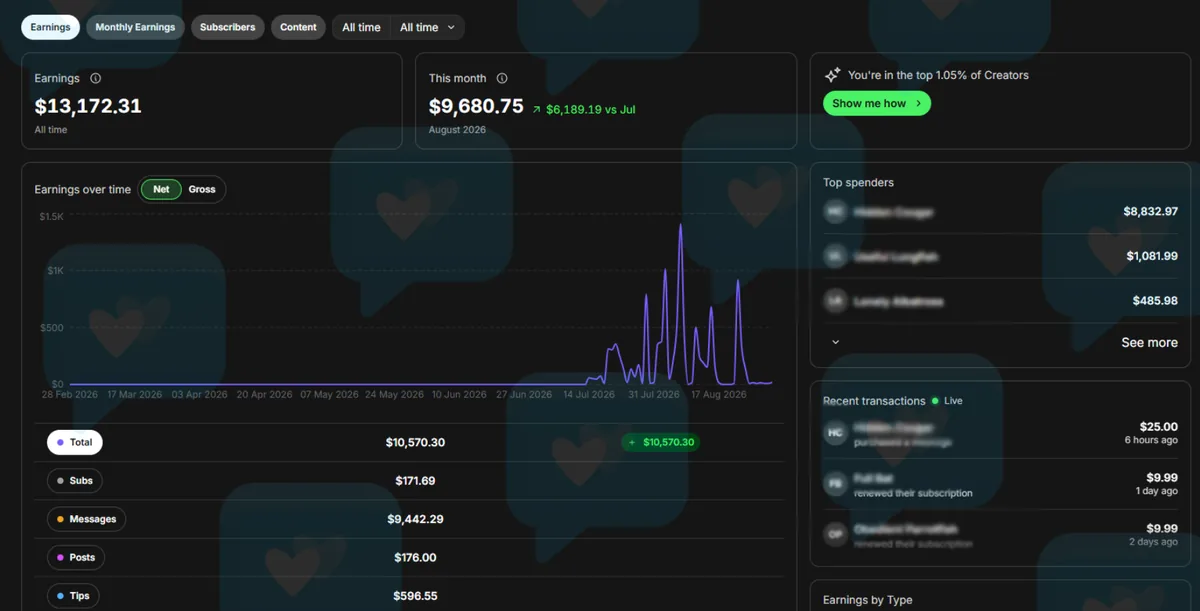The image size is (1200, 611).
Task: Click the green +$10,570.30 badge
Action: click(660, 442)
